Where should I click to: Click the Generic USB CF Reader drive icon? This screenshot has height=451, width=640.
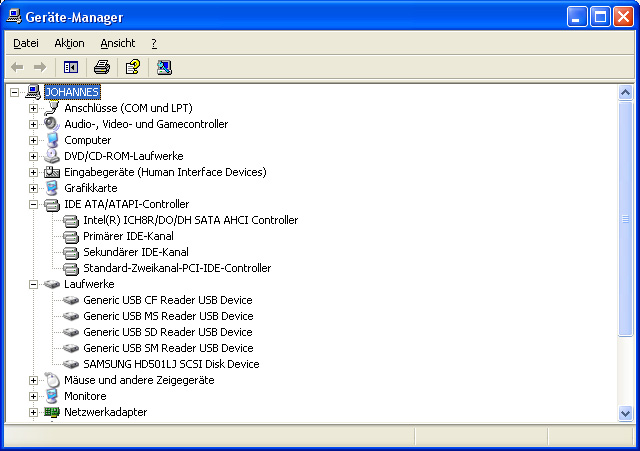pyautogui.click(x=71, y=300)
